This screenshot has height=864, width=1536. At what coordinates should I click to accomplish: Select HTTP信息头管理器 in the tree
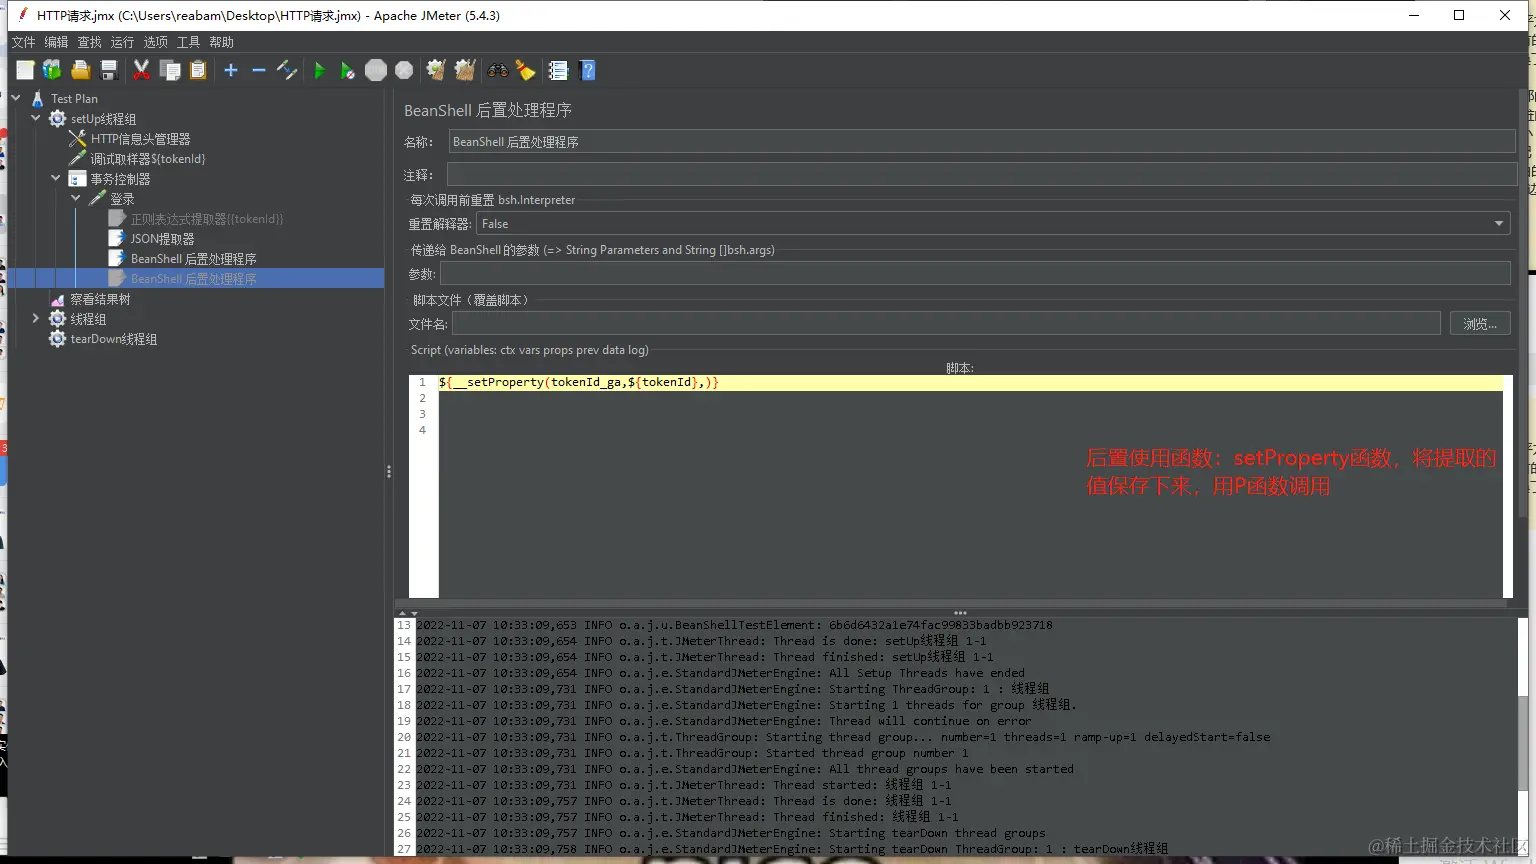click(140, 139)
